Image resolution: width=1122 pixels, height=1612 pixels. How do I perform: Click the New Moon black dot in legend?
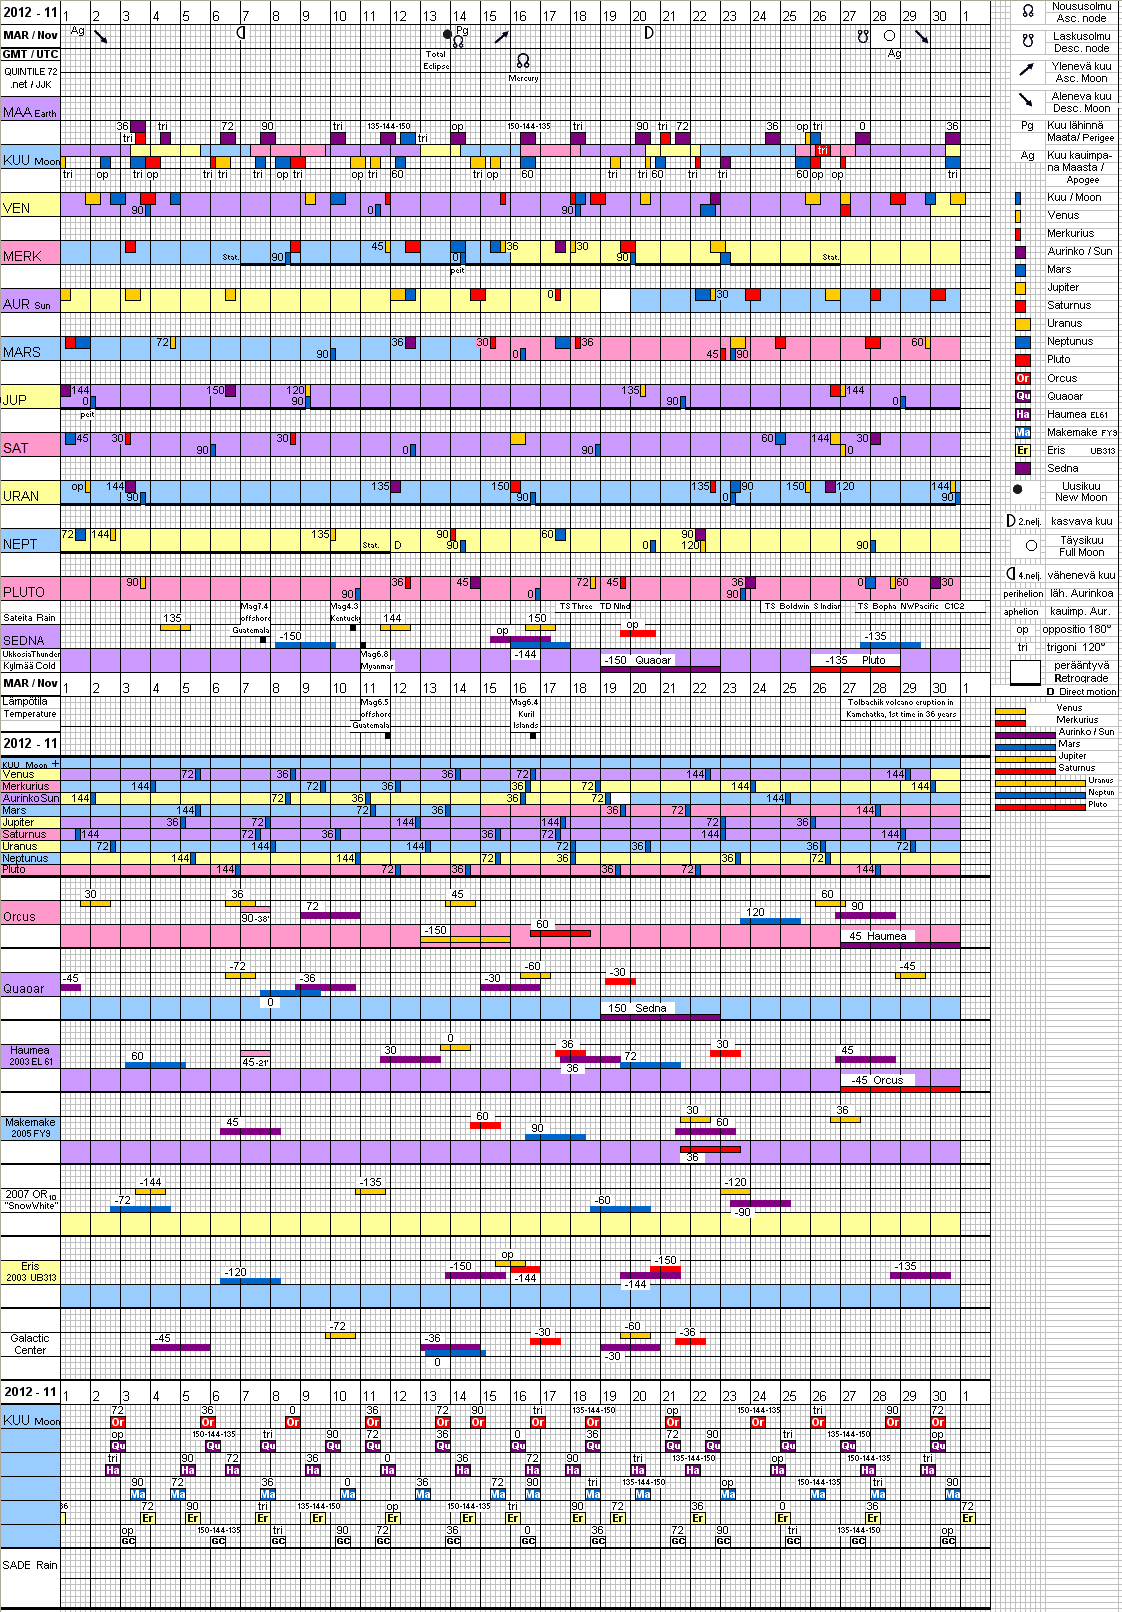(1018, 490)
